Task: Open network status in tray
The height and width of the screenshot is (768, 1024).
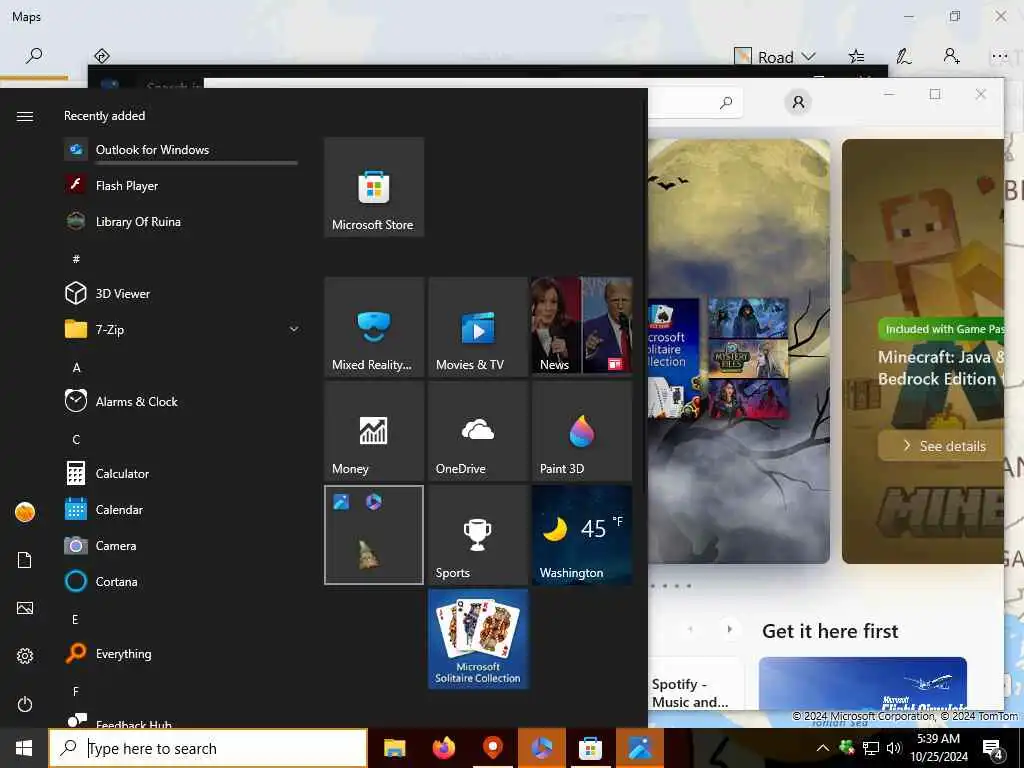Action: pos(871,748)
